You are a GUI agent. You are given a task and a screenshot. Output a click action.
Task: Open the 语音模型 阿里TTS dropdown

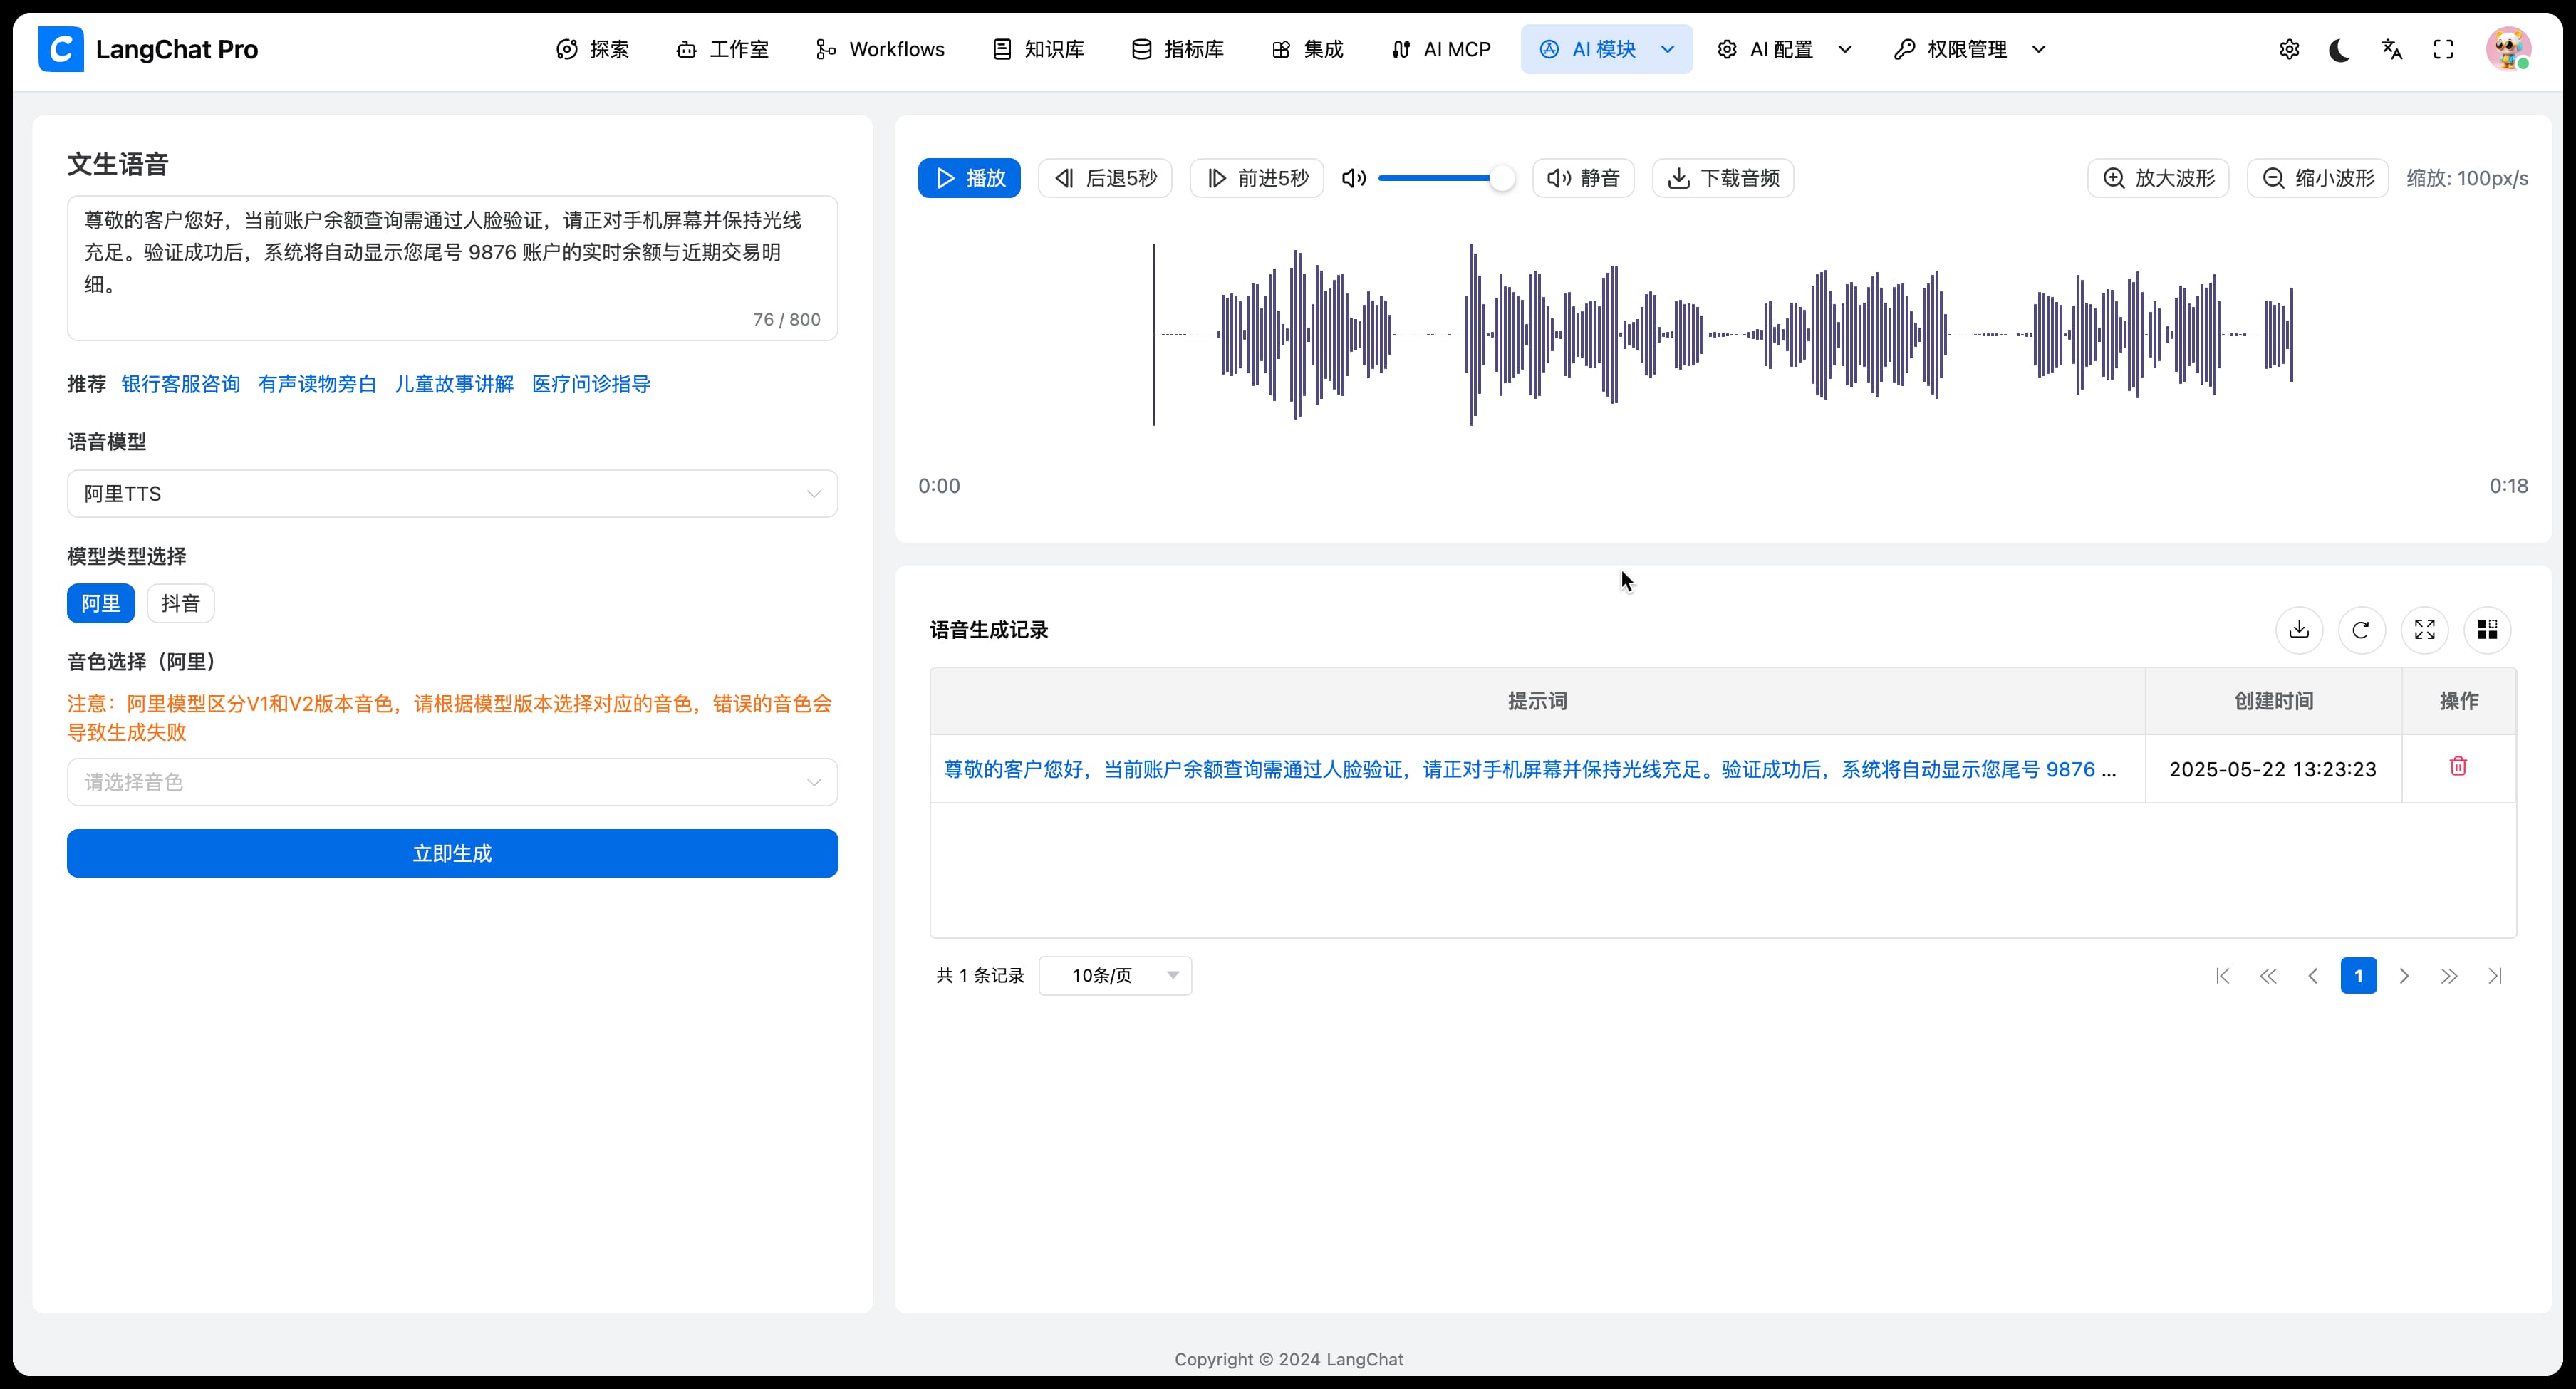coord(452,494)
